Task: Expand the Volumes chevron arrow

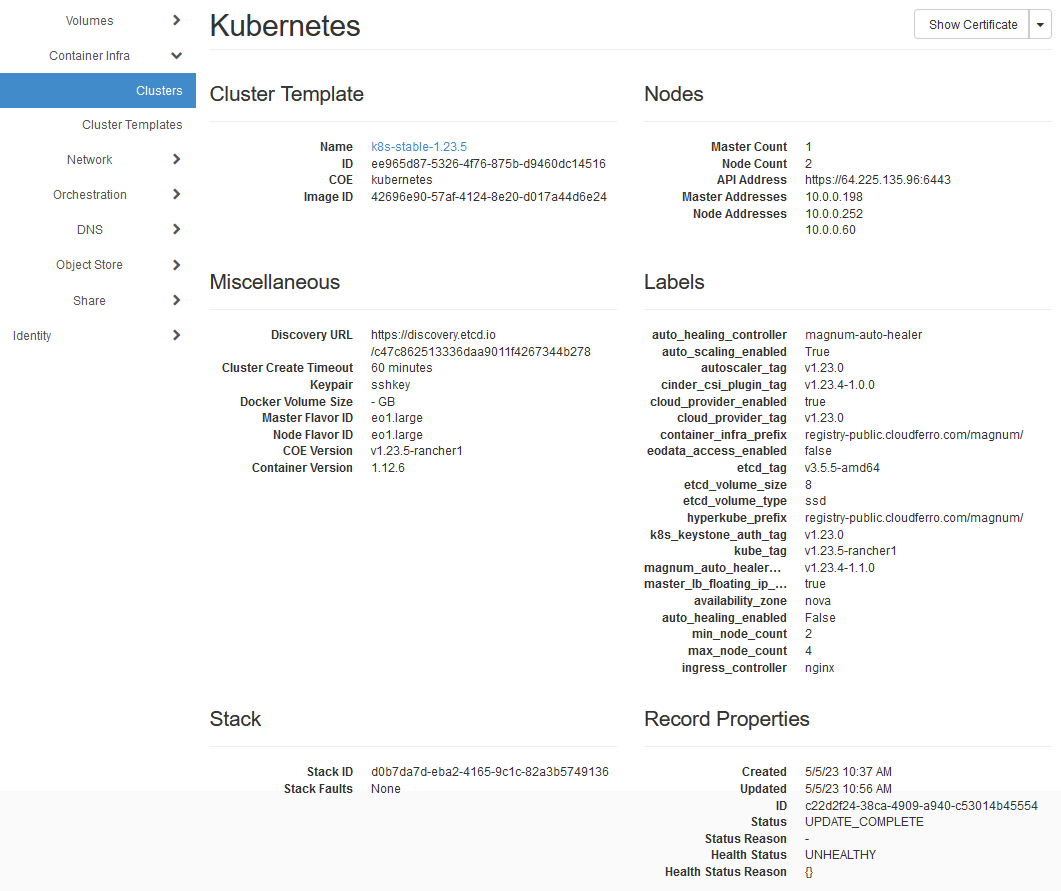Action: pyautogui.click(x=176, y=20)
